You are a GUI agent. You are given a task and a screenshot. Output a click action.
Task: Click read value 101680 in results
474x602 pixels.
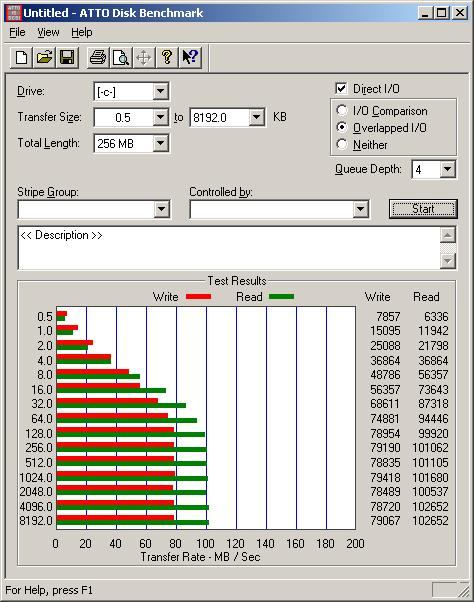(430, 477)
